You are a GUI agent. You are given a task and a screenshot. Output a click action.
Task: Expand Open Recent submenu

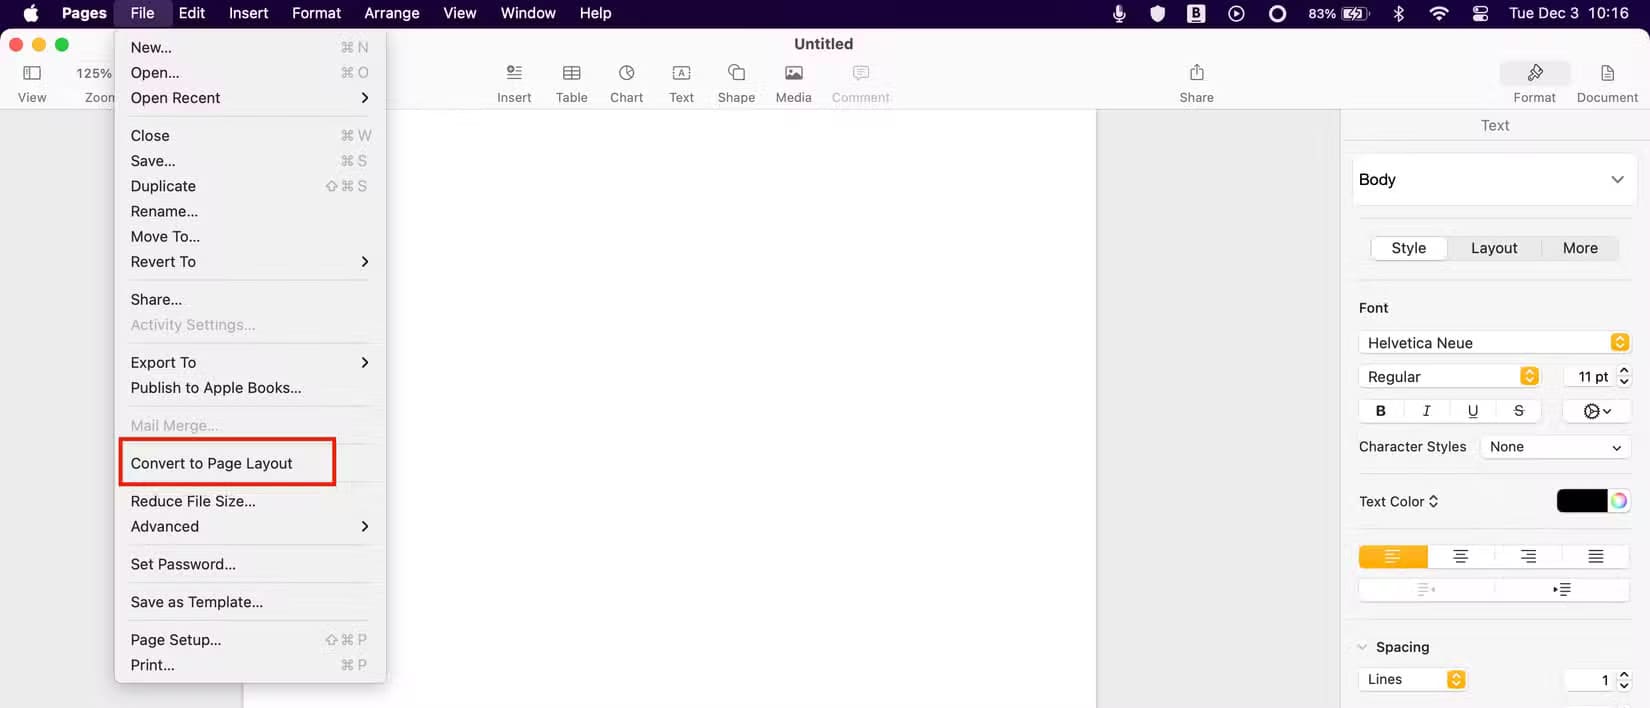coord(249,98)
